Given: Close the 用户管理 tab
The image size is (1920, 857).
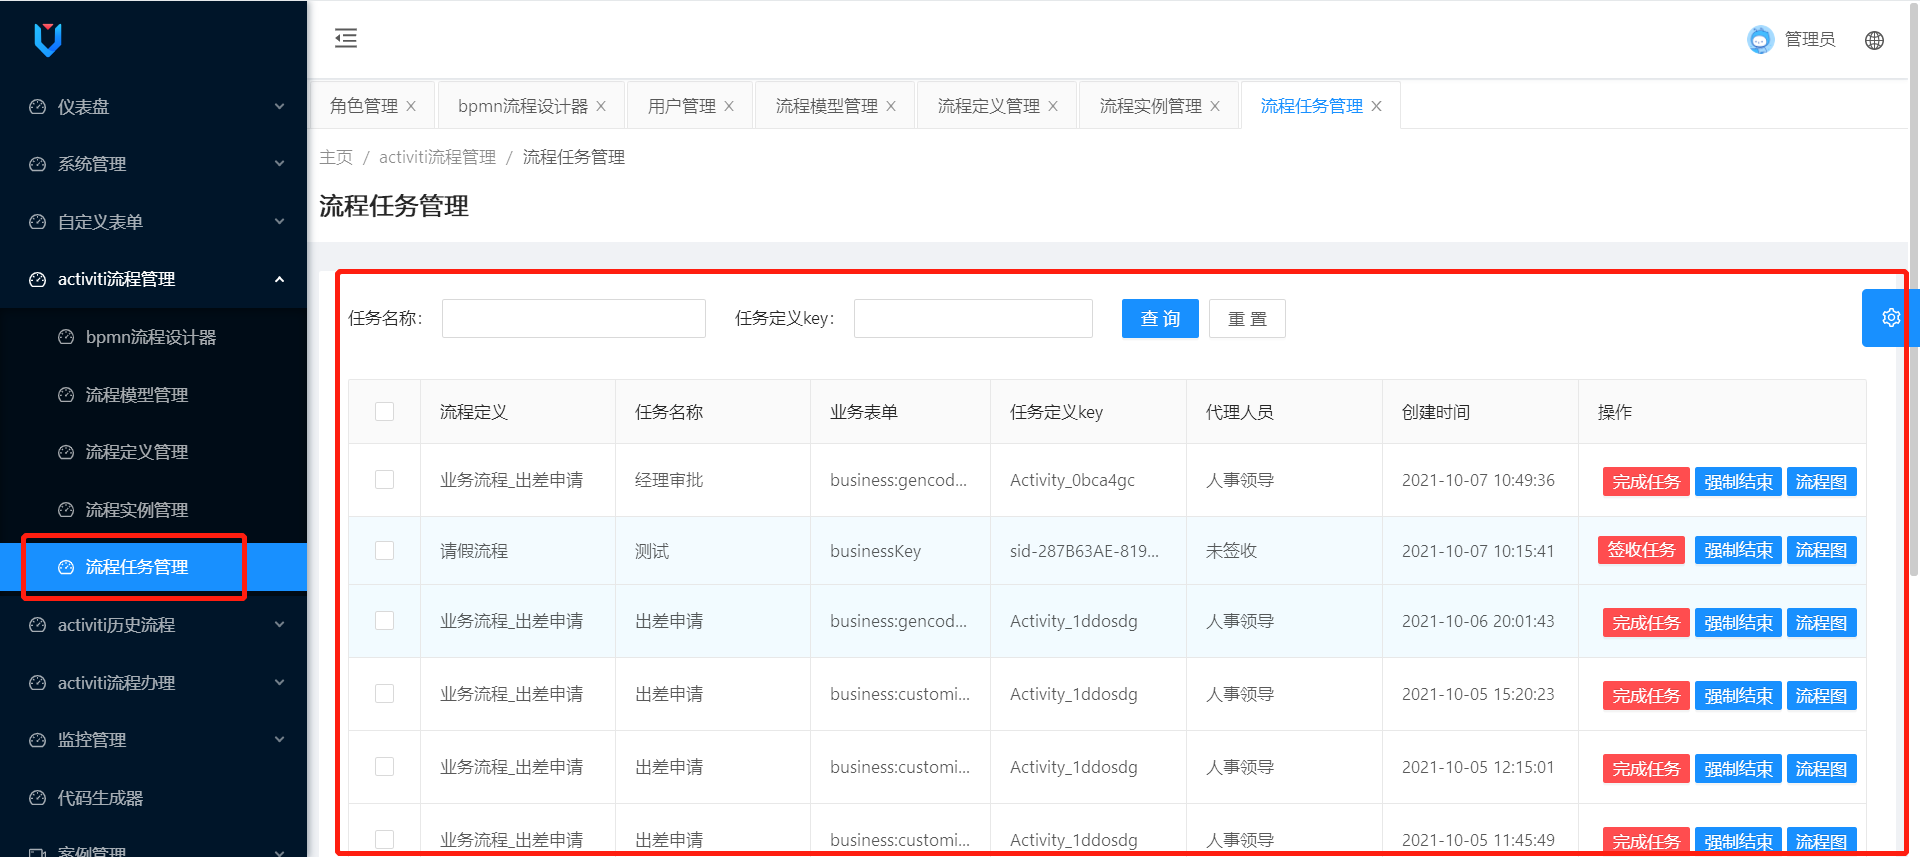Looking at the screenshot, I should click(729, 106).
